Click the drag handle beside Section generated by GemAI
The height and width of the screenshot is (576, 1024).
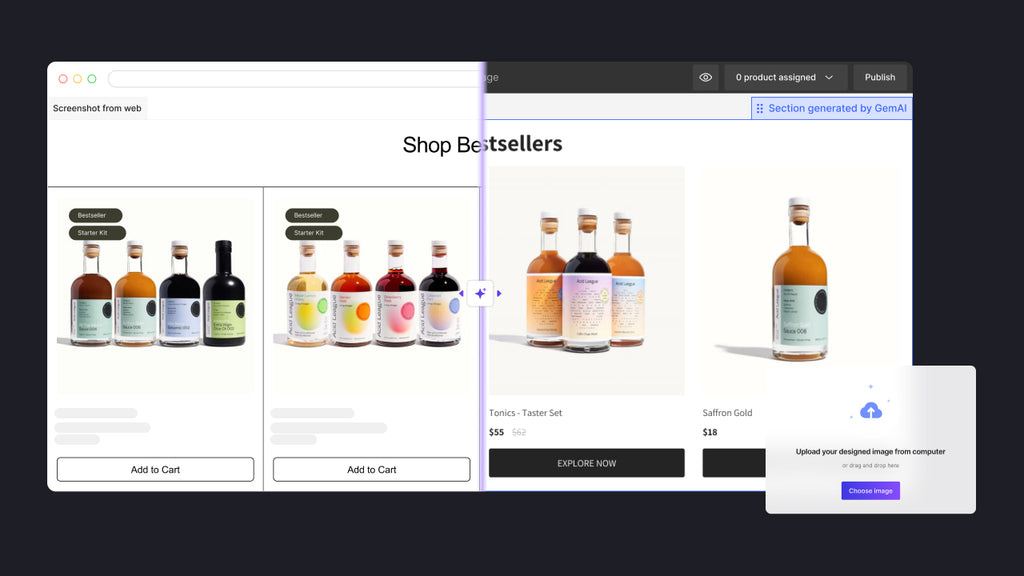click(x=760, y=108)
